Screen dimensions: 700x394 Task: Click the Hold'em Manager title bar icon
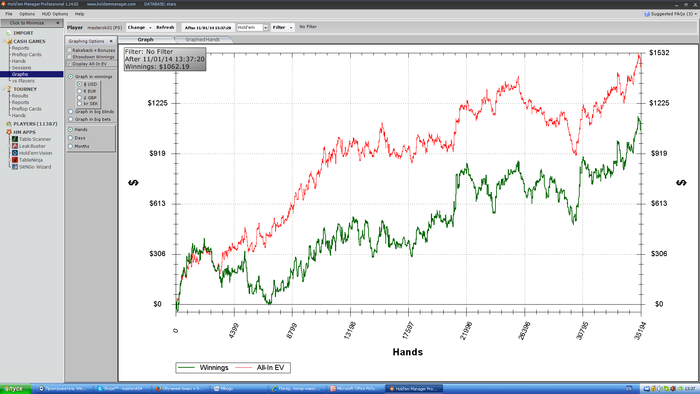pyautogui.click(x=3, y=4)
